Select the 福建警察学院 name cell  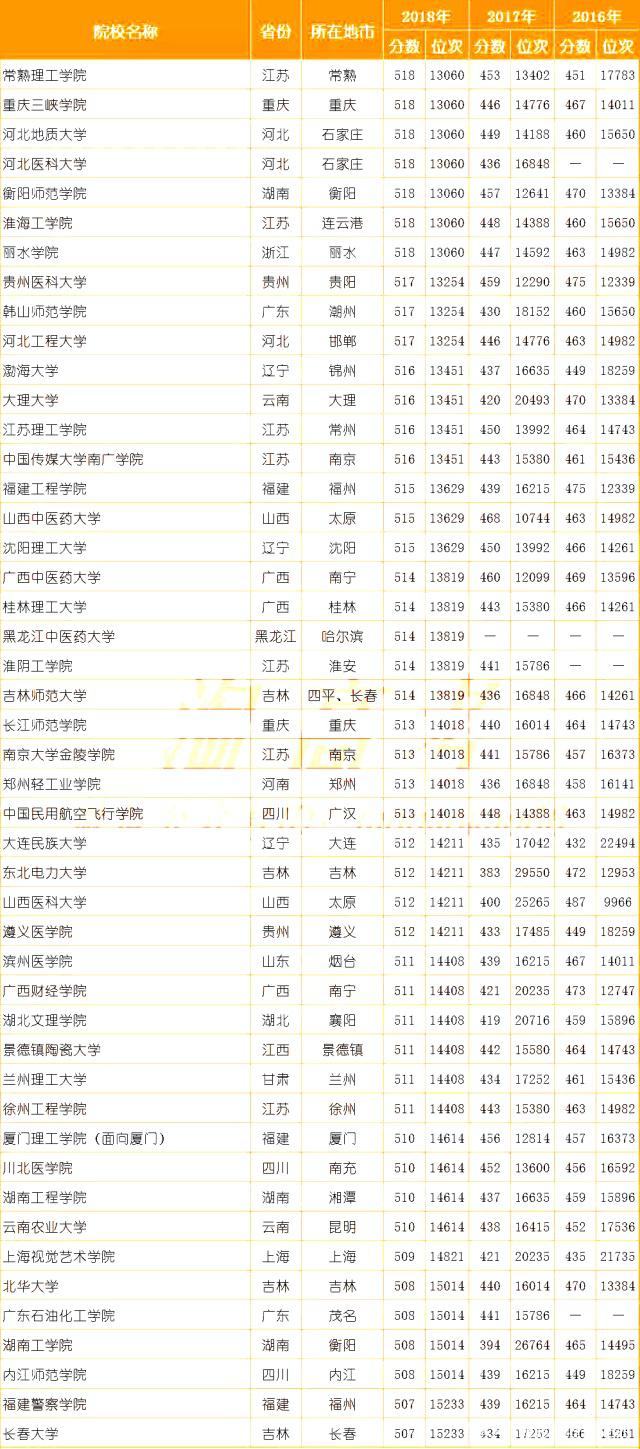[45, 1404]
